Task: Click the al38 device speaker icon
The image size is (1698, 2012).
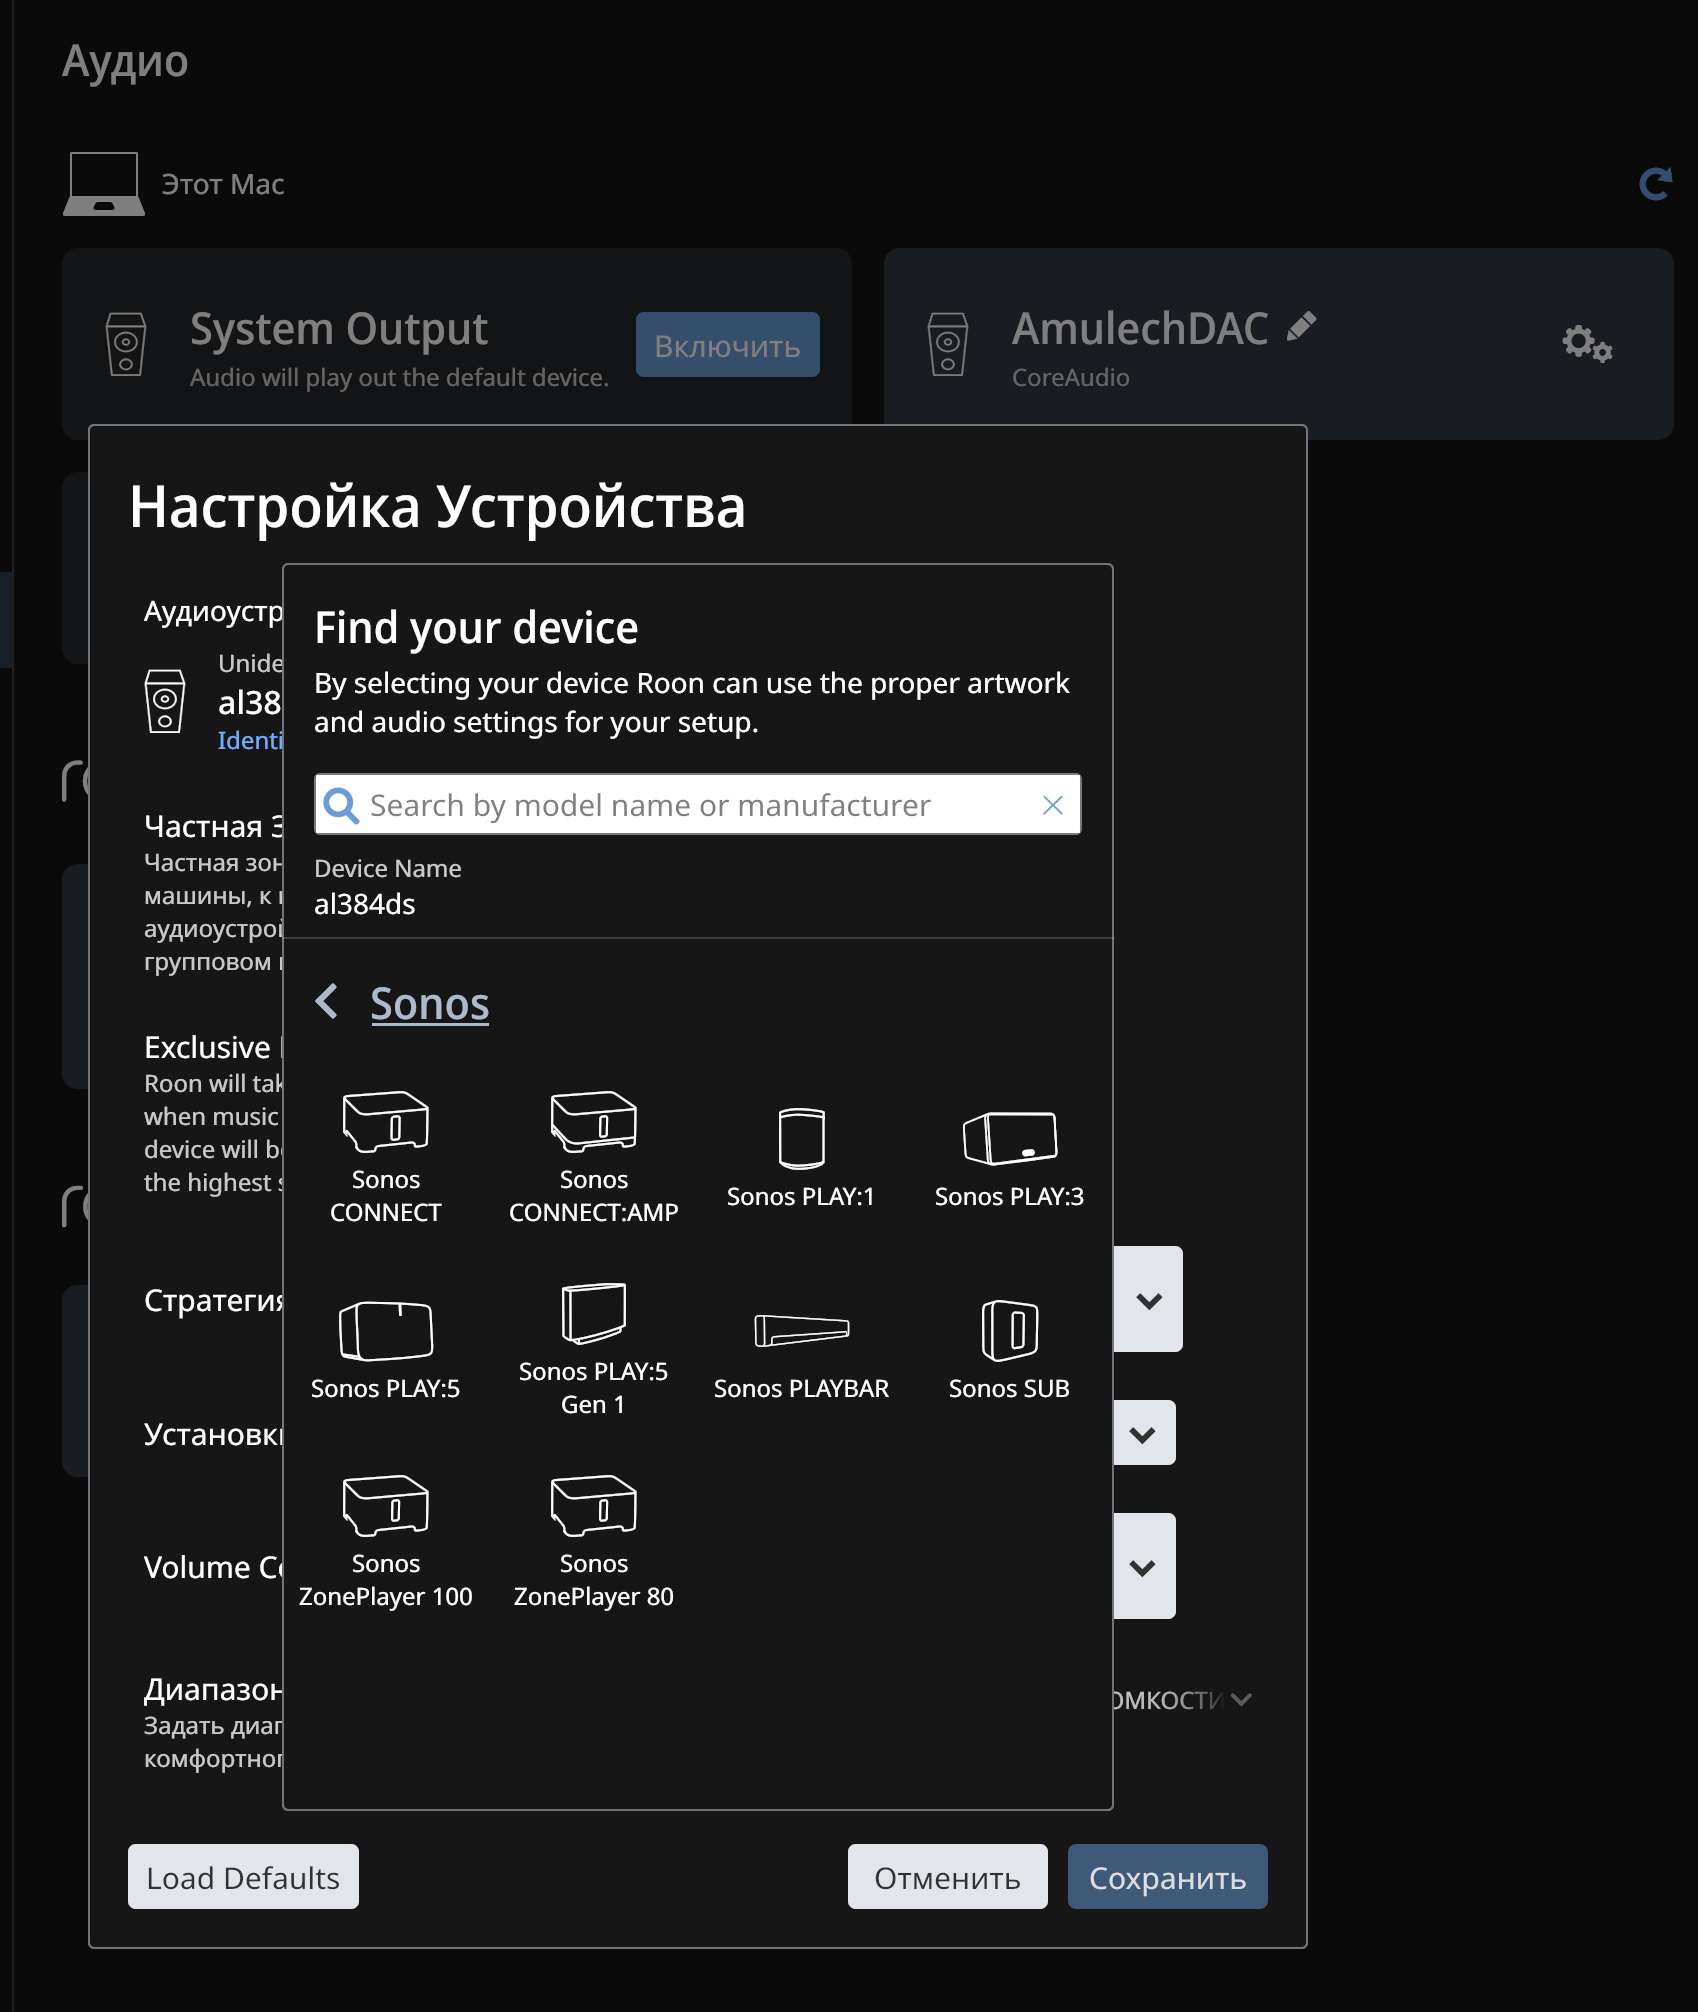Action: (165, 701)
